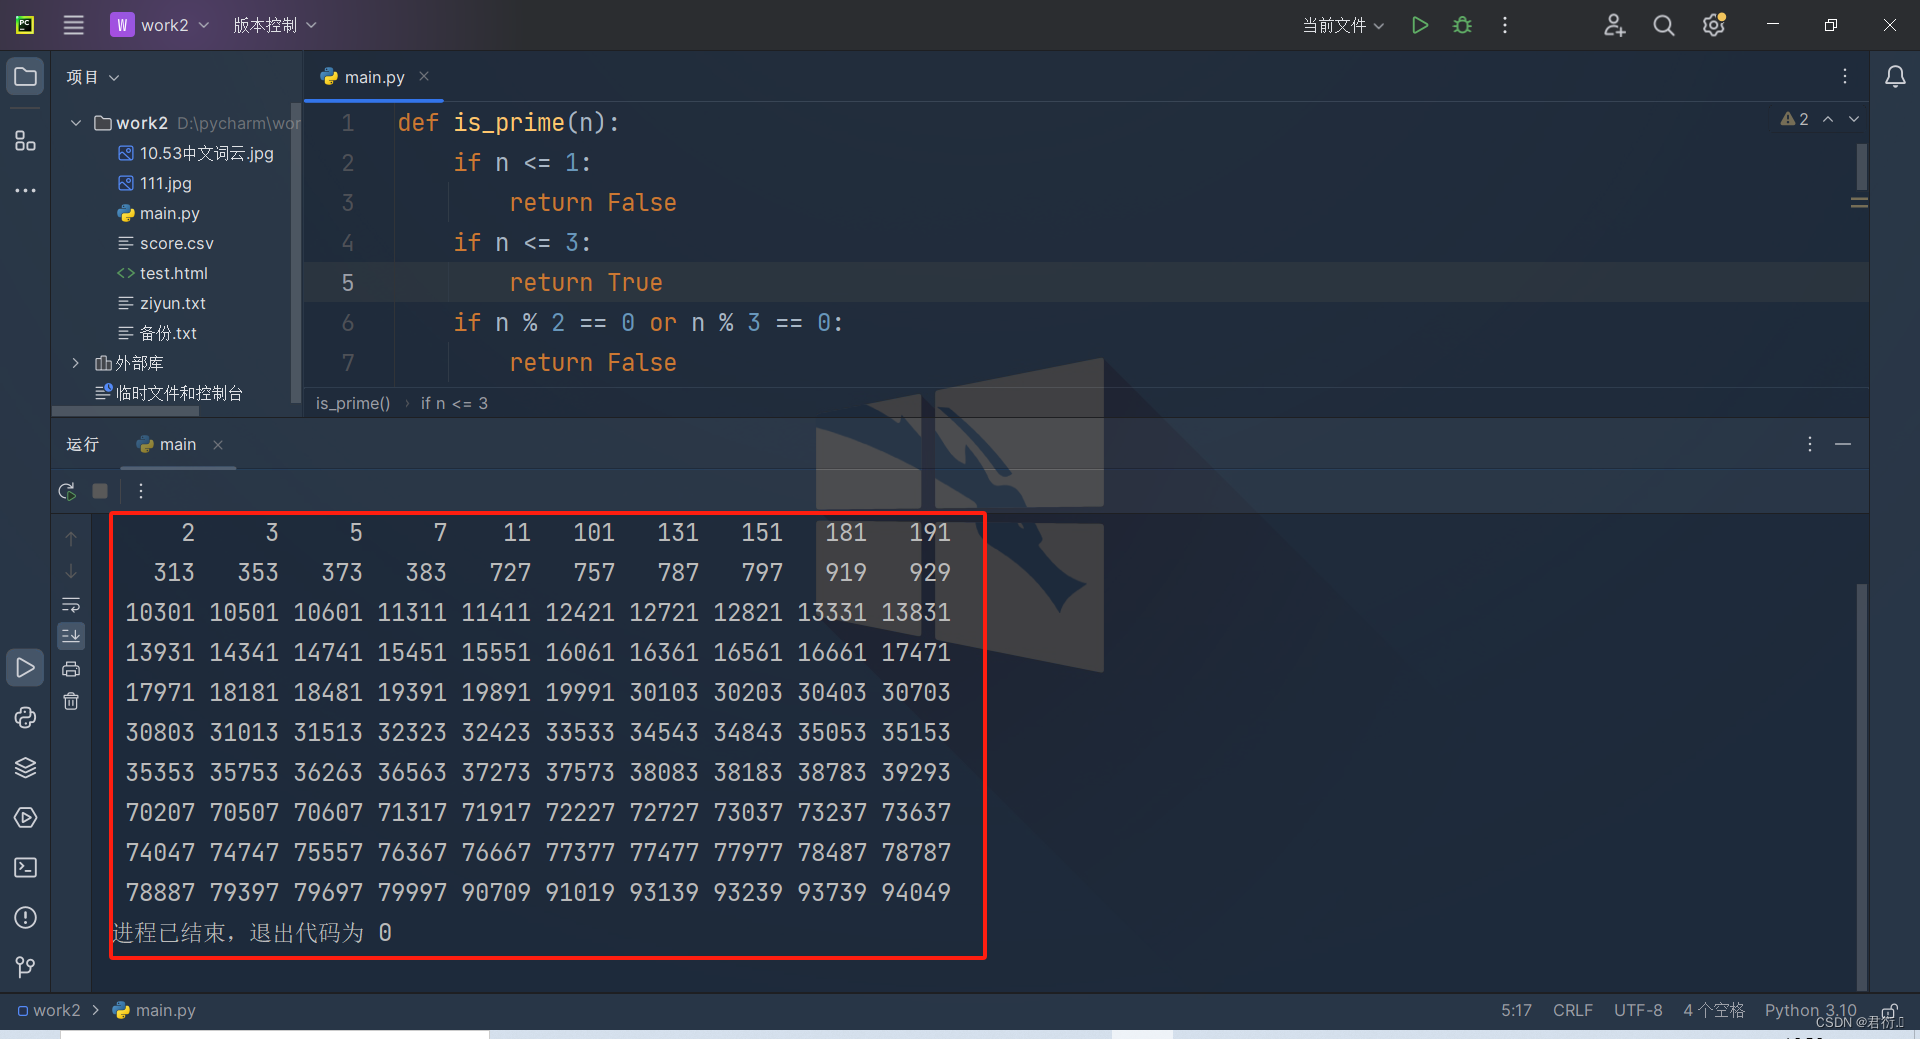Minimize the run tool window
This screenshot has width=1920, height=1039.
point(1843,444)
